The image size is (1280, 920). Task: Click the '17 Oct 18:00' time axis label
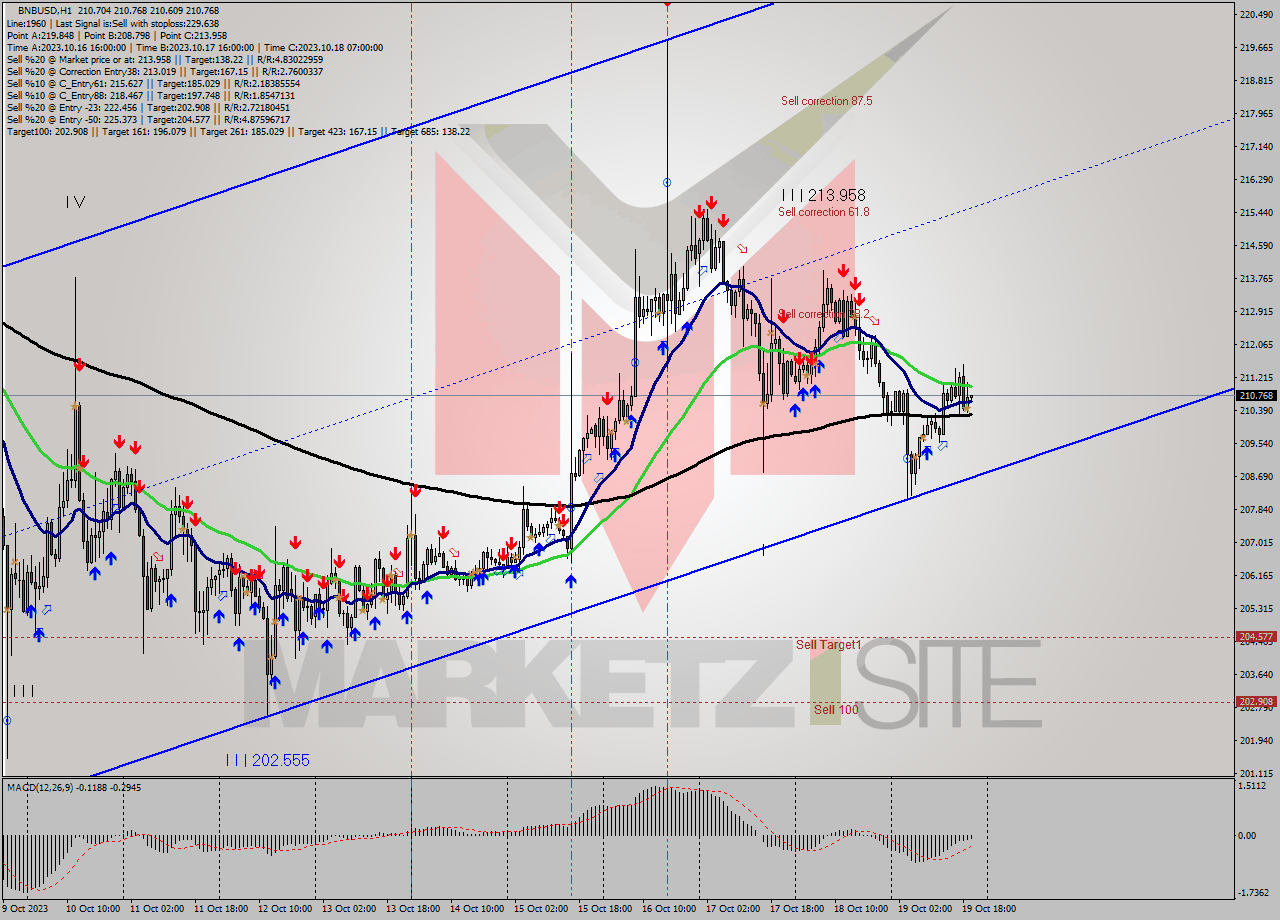798,908
